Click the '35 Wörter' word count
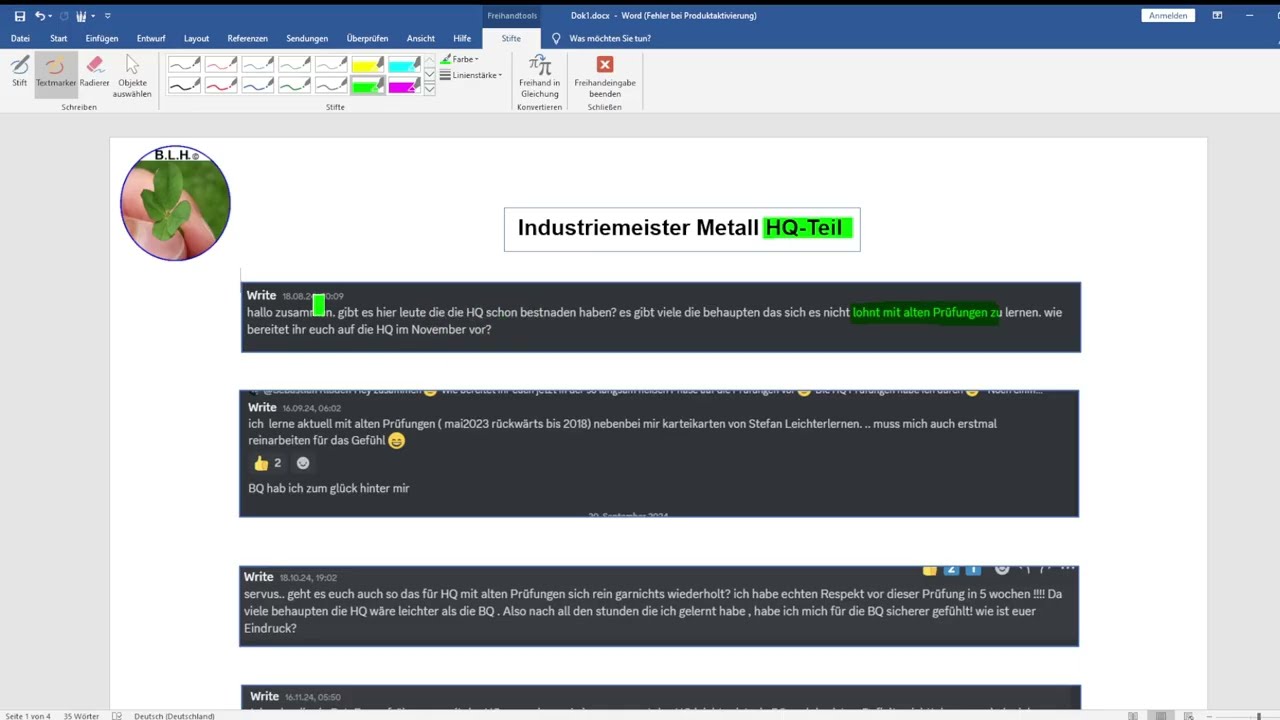Viewport: 1280px width, 720px height. tap(82, 716)
